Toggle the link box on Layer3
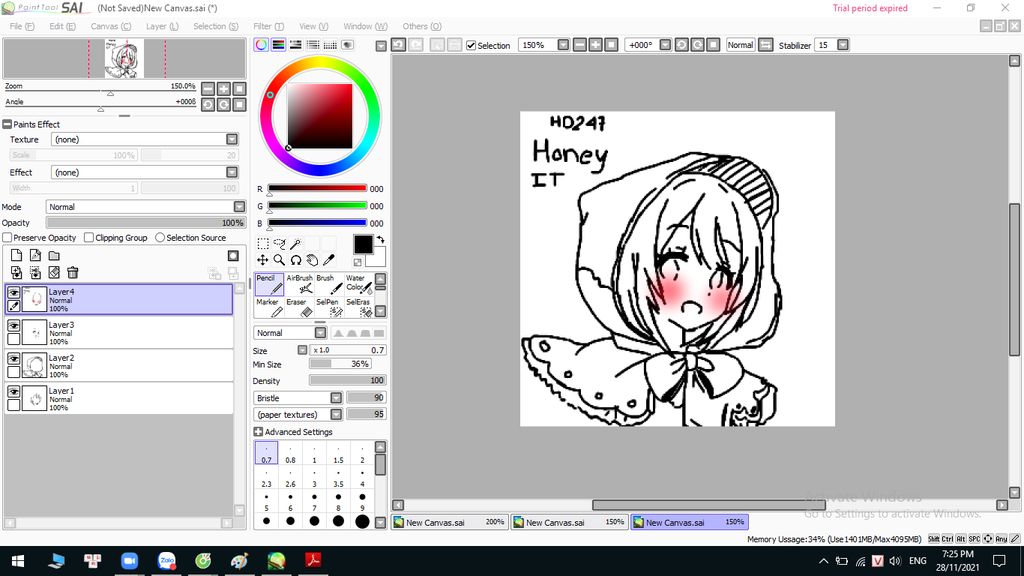 [14, 339]
